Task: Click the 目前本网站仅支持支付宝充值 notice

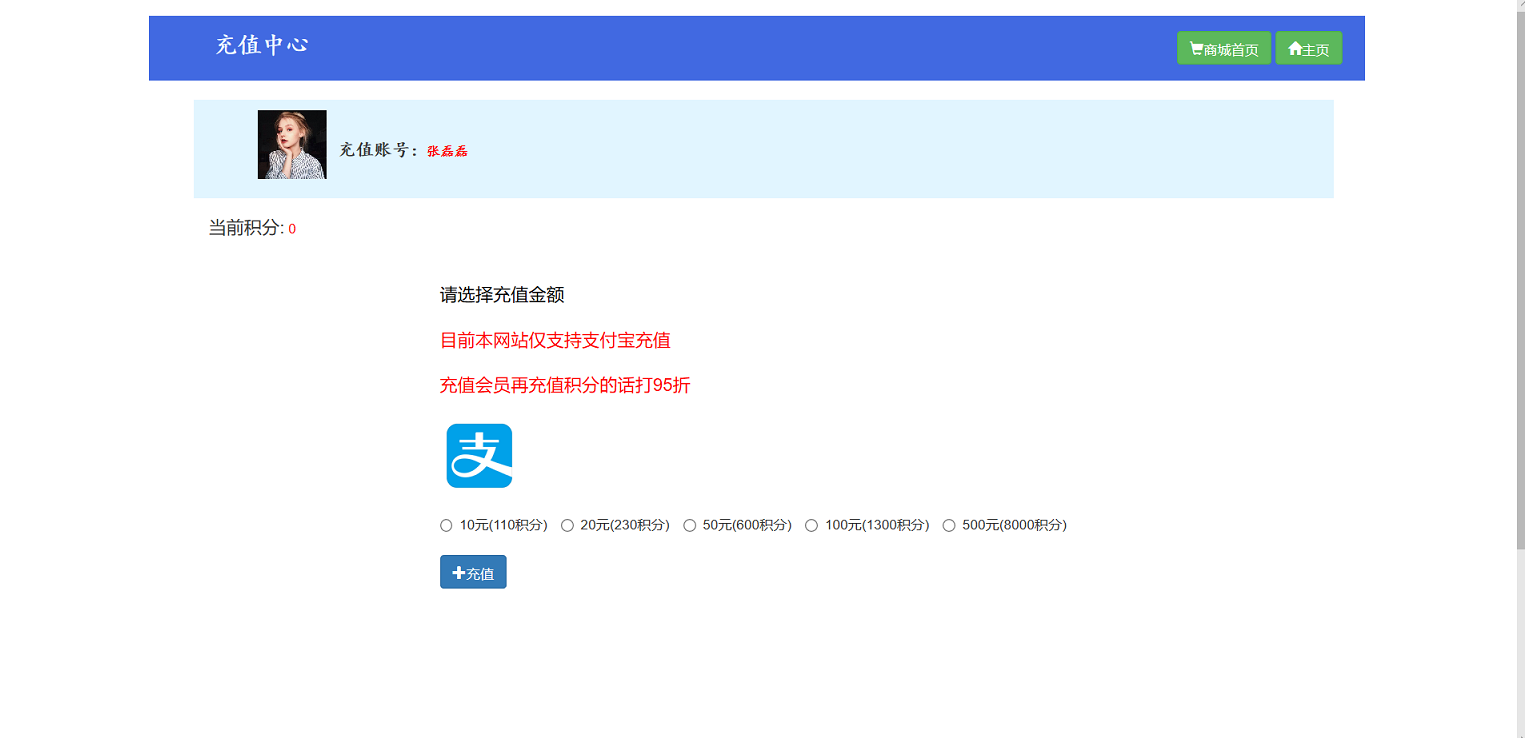Action: pyautogui.click(x=555, y=340)
